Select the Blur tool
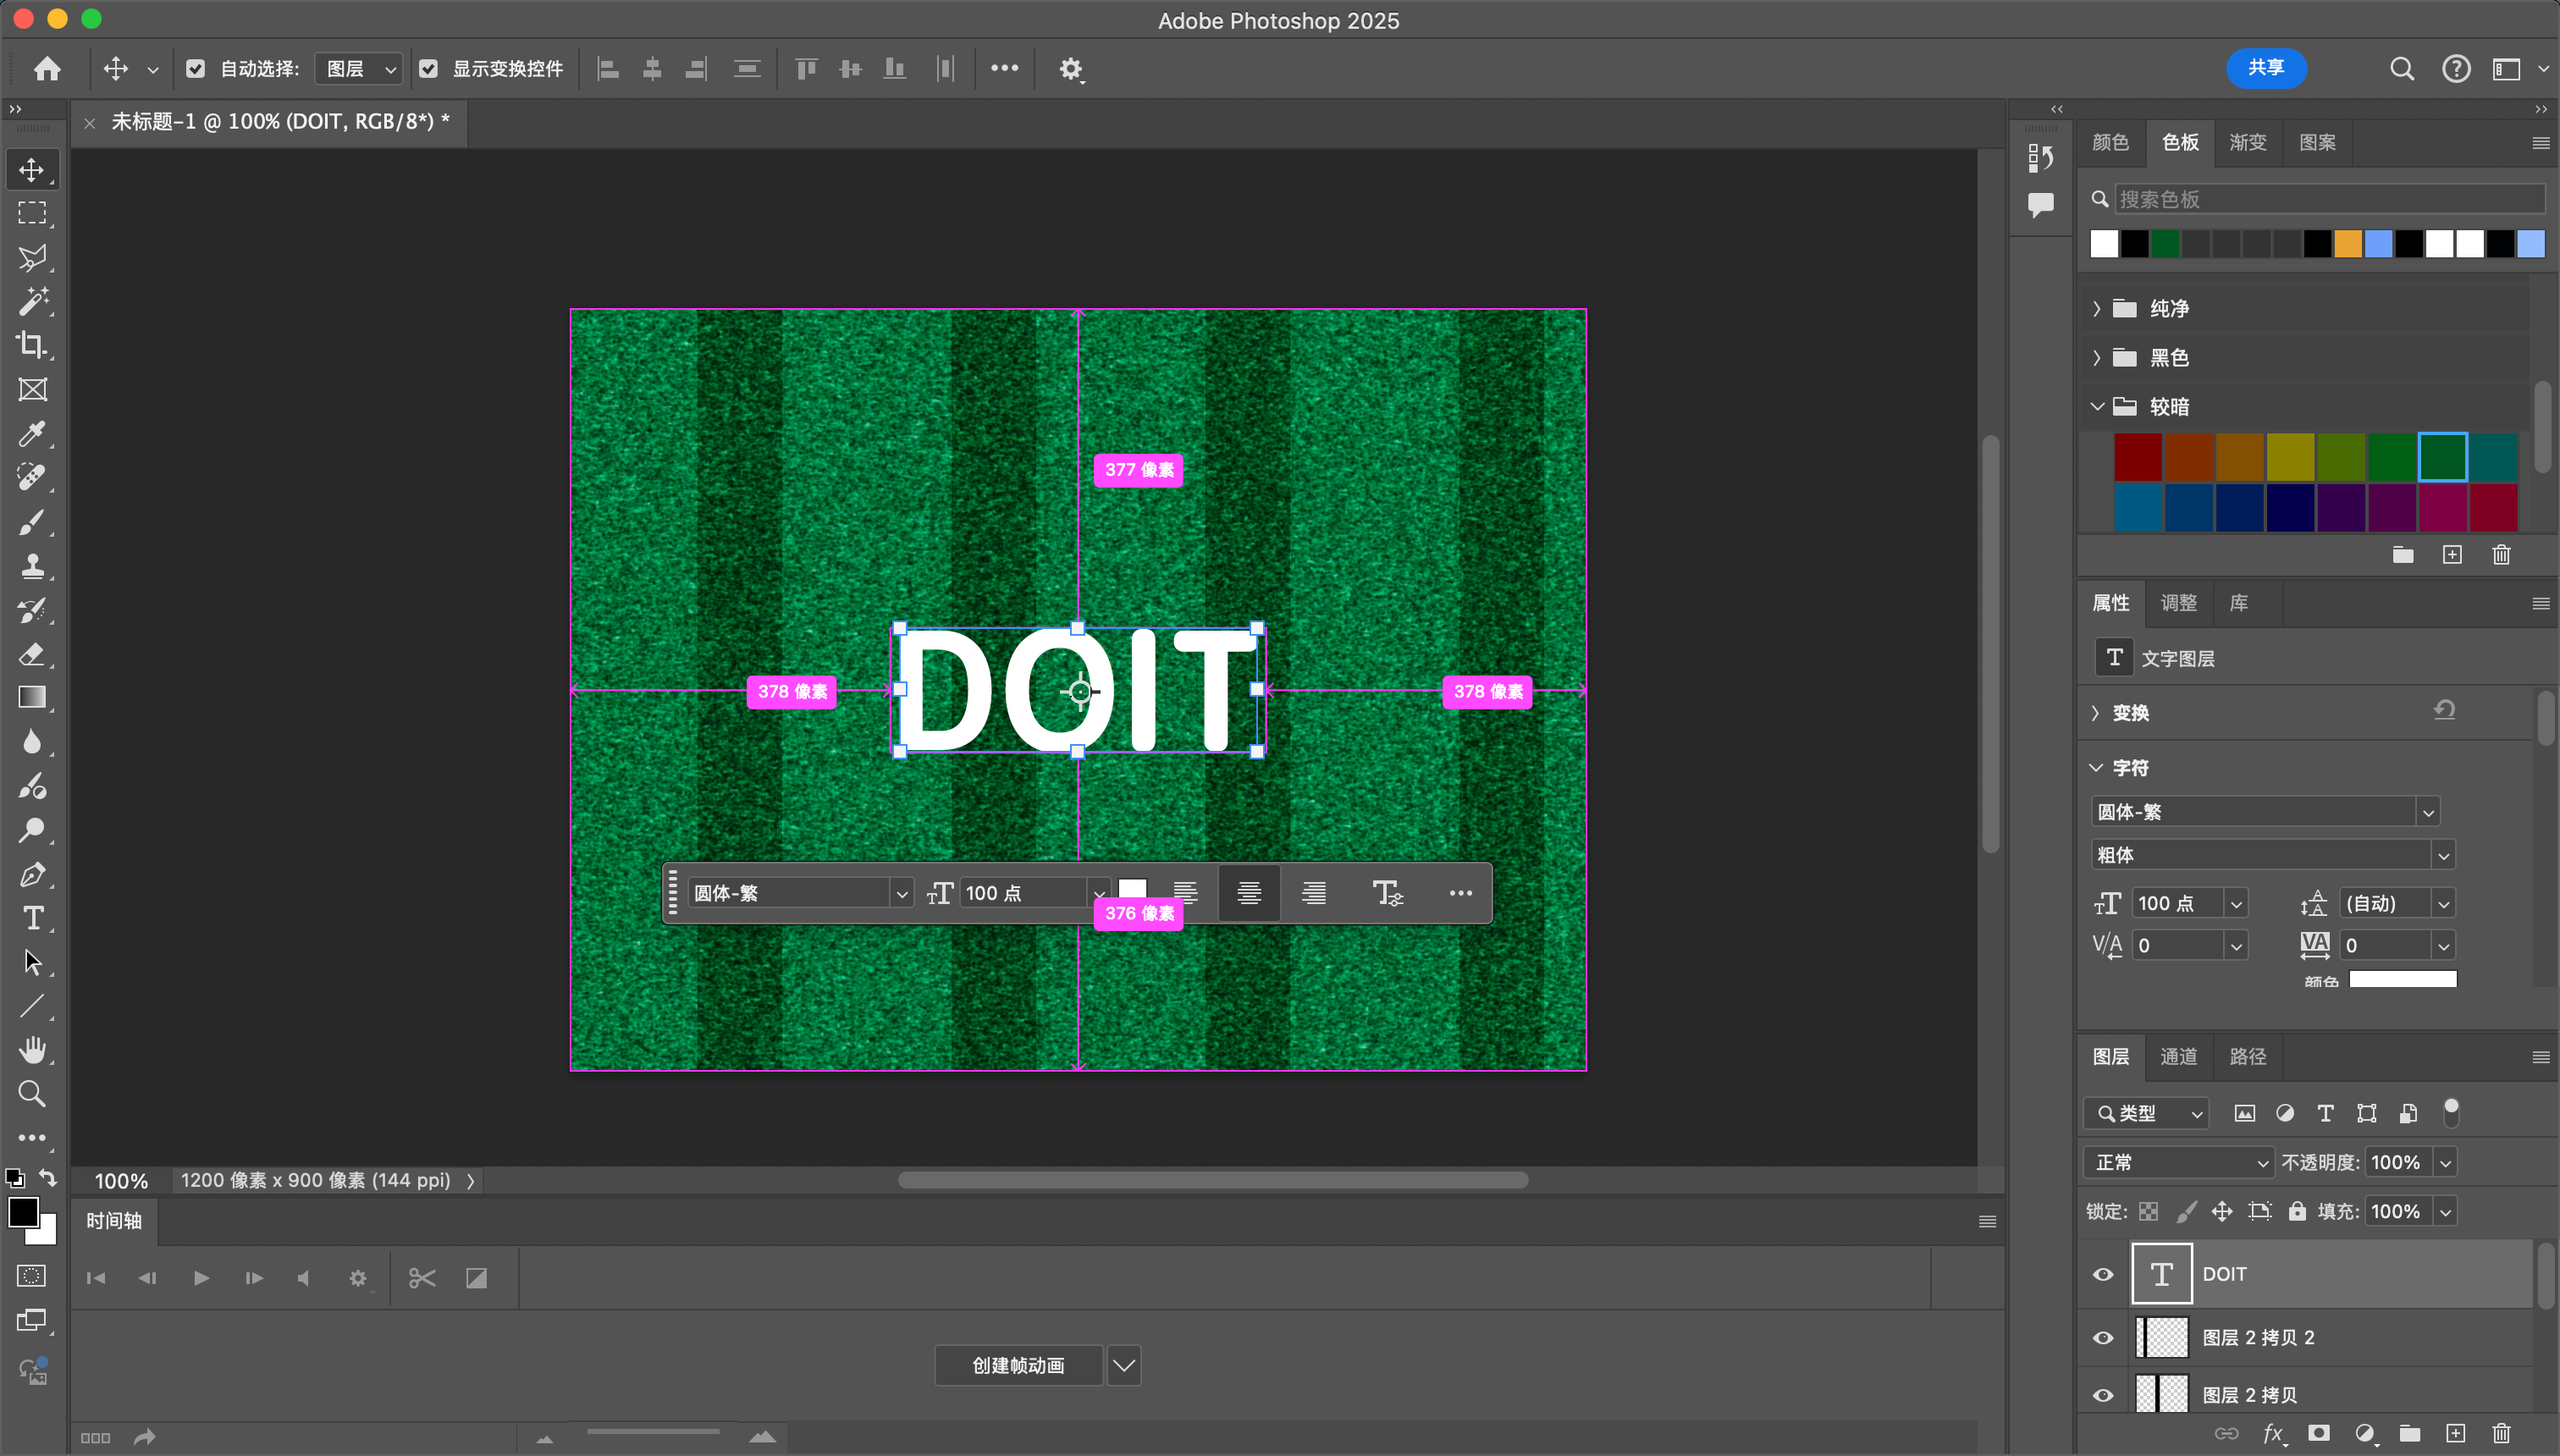The image size is (2560, 1456). pos(32,742)
